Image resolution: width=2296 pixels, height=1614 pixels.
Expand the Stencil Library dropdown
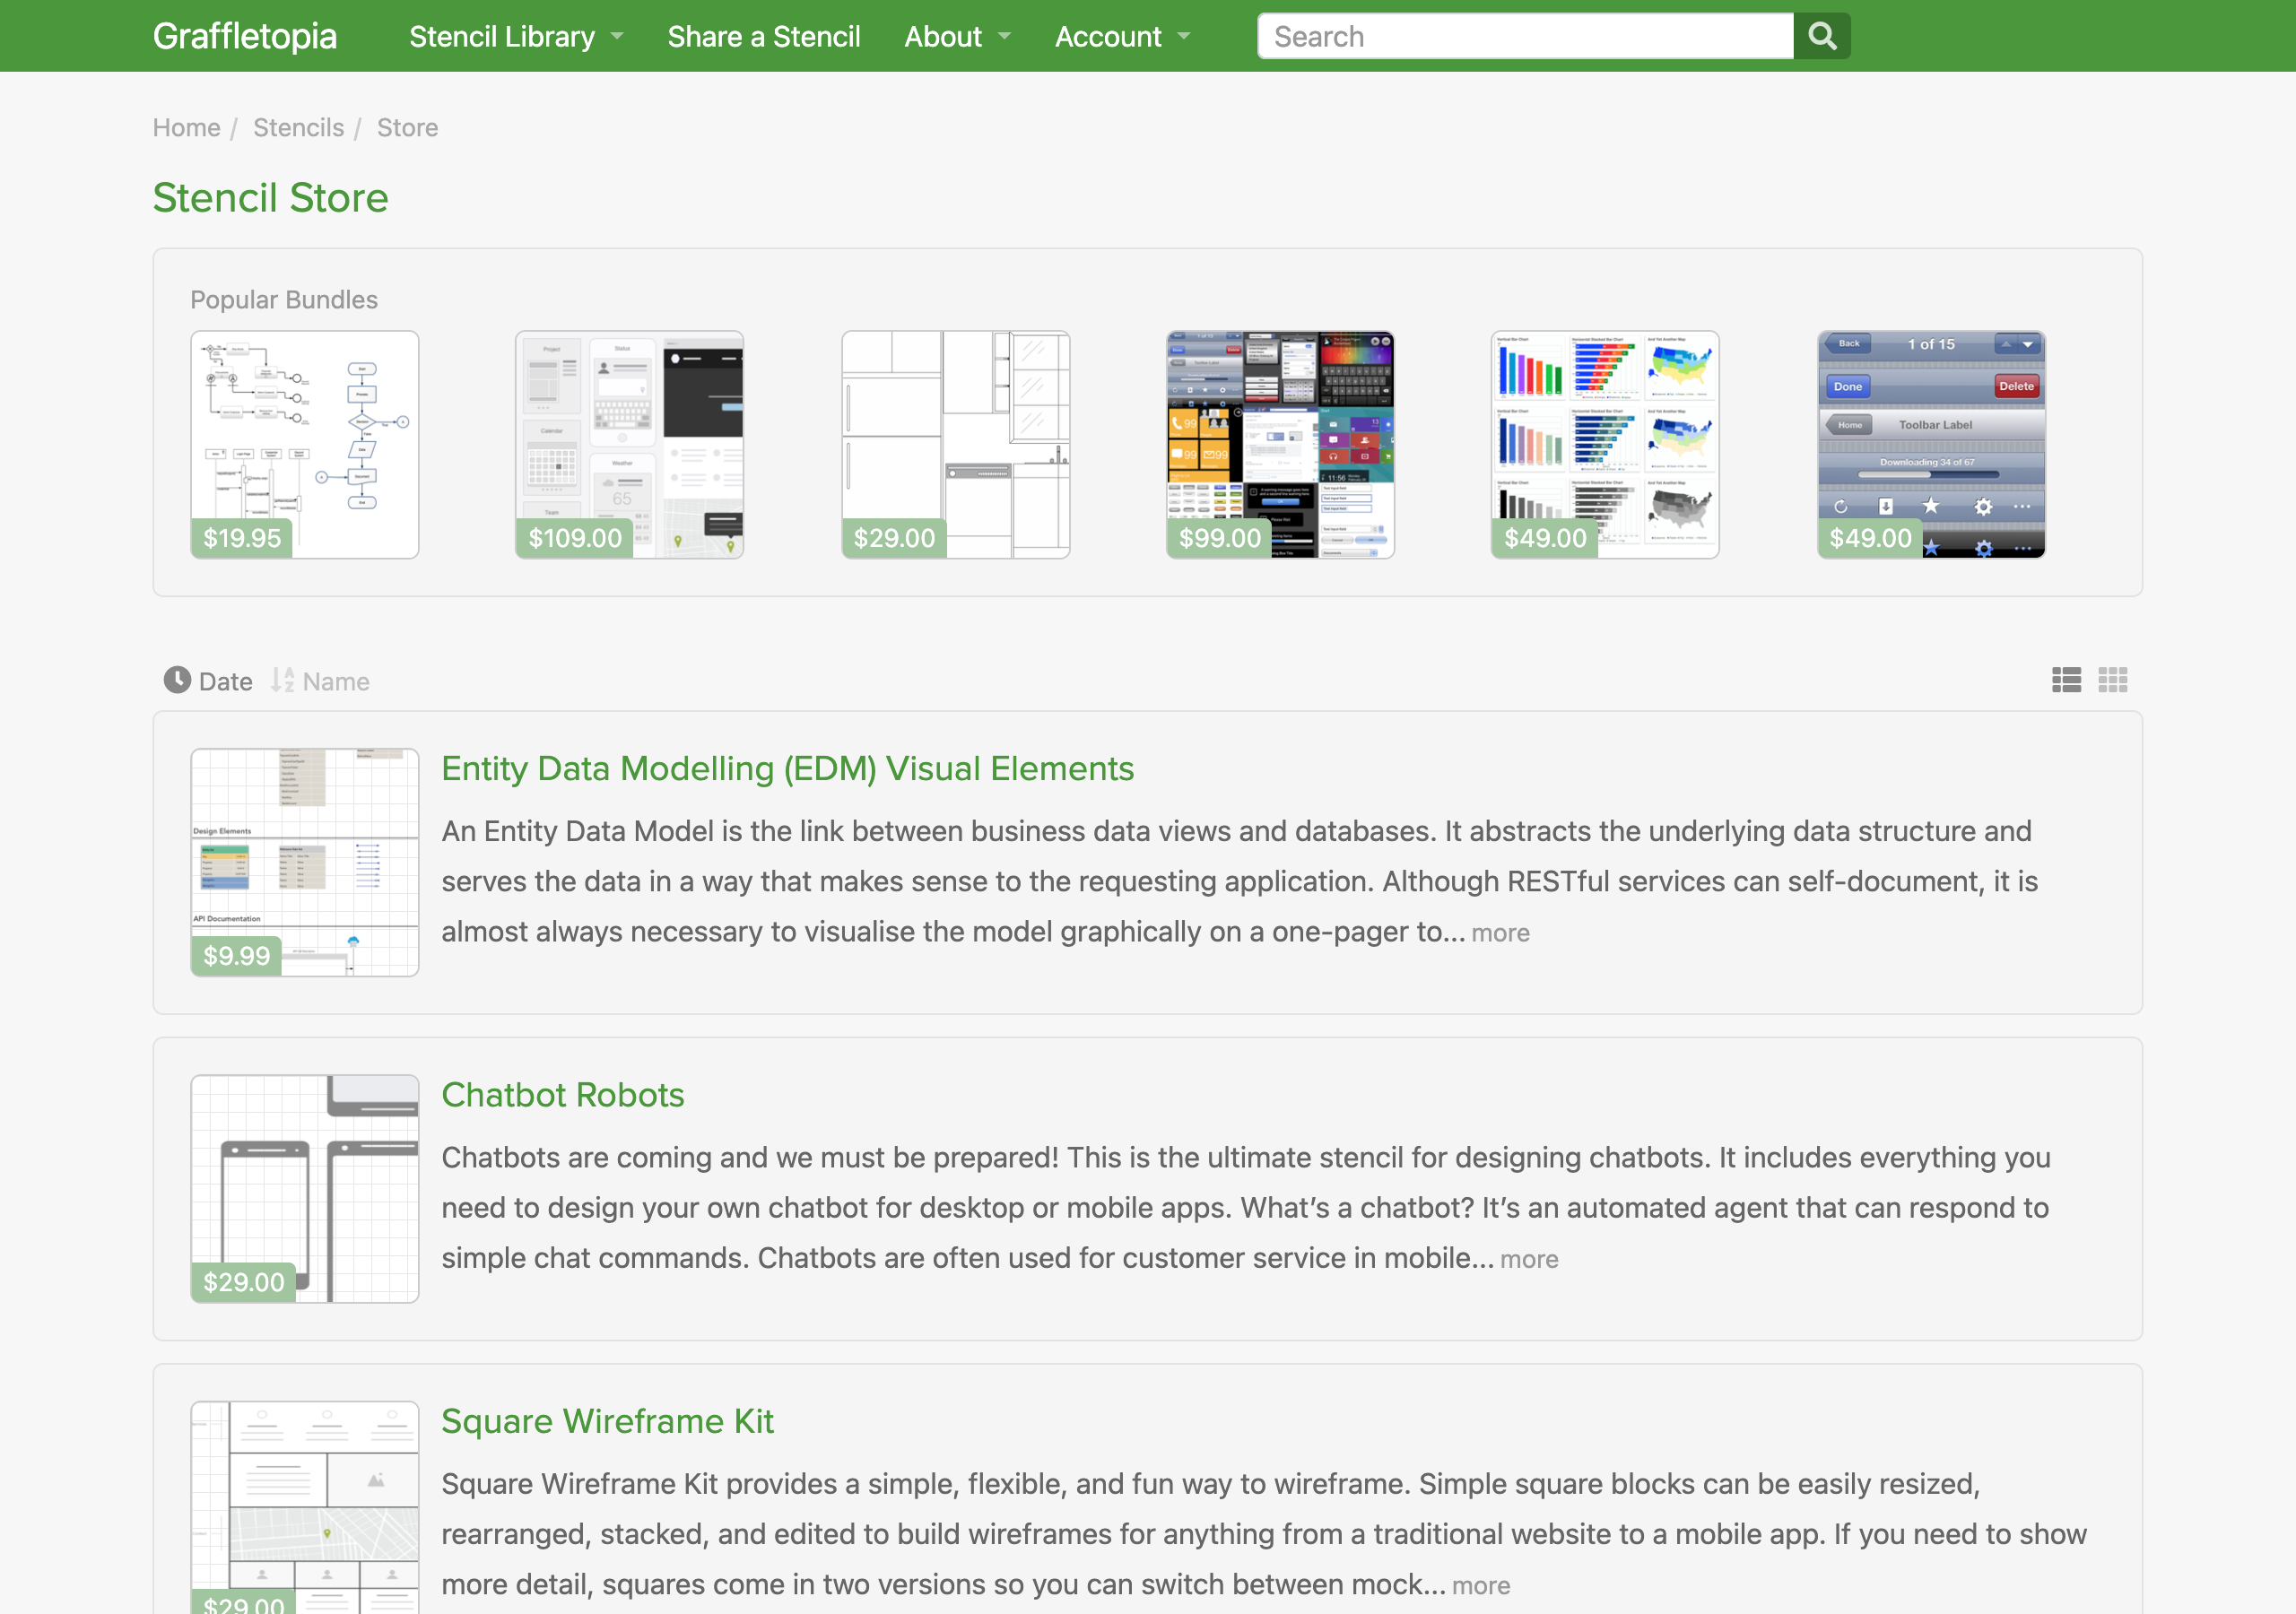click(x=516, y=36)
